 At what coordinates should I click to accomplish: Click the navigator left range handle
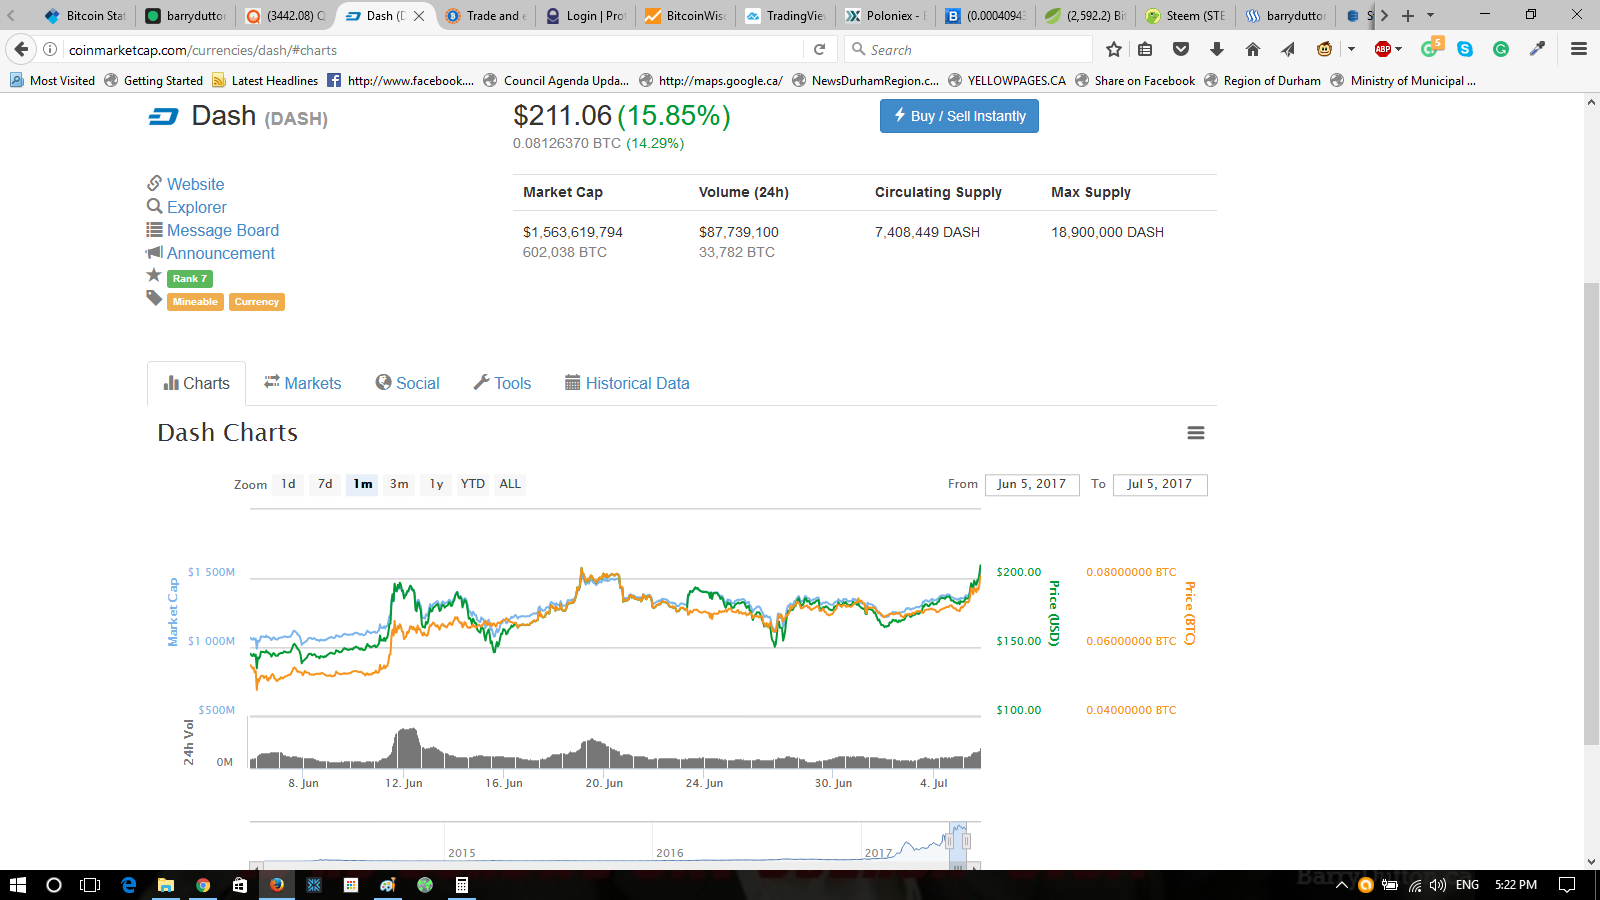click(x=949, y=841)
